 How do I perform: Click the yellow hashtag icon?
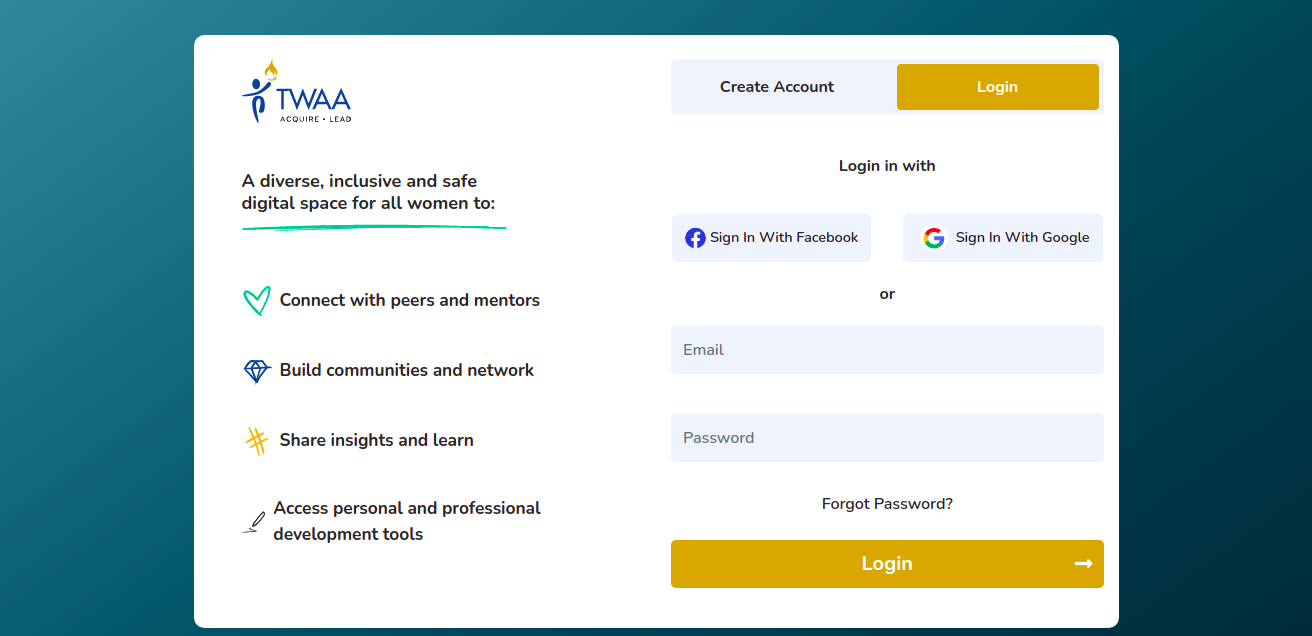click(x=257, y=441)
